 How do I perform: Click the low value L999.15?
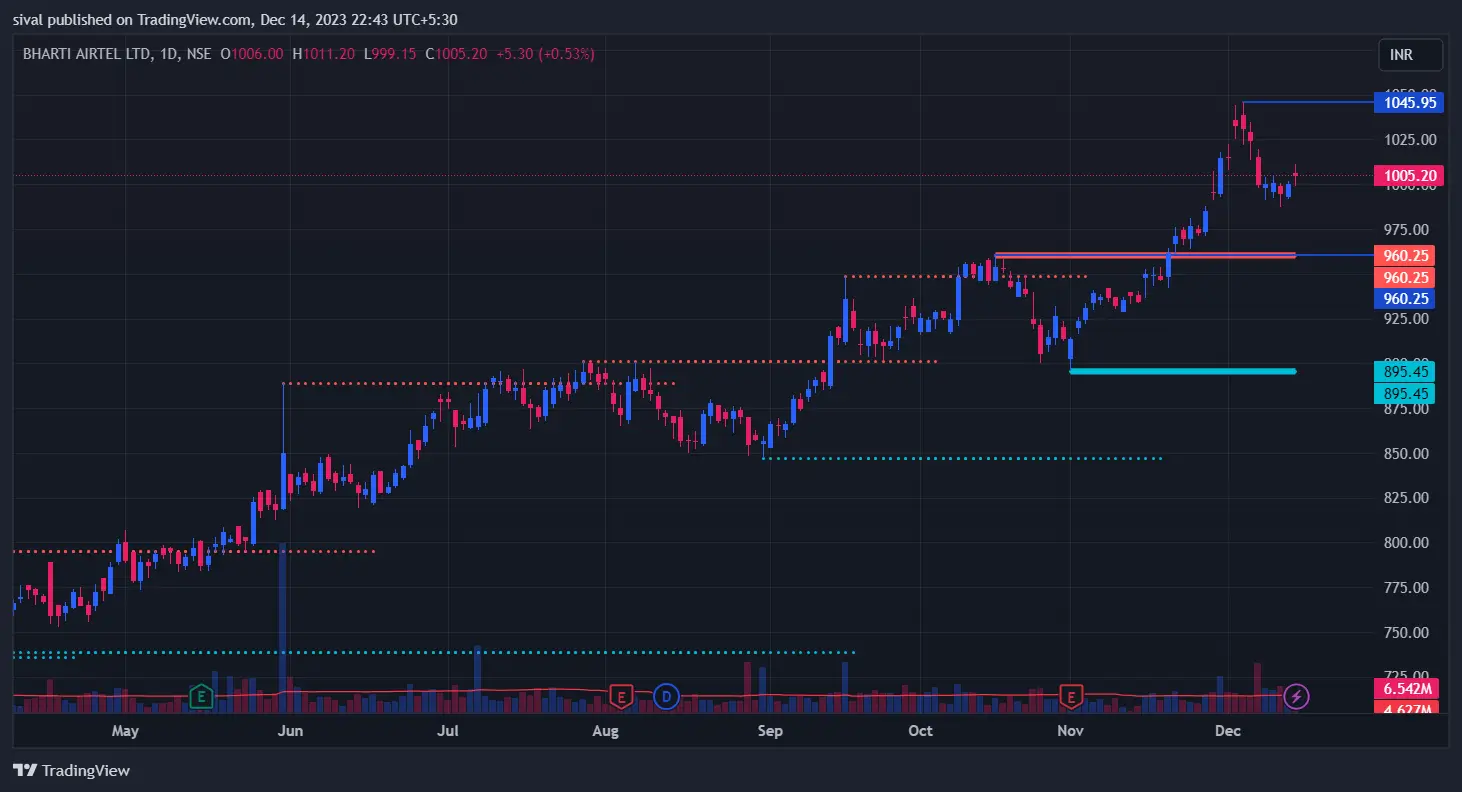point(390,54)
